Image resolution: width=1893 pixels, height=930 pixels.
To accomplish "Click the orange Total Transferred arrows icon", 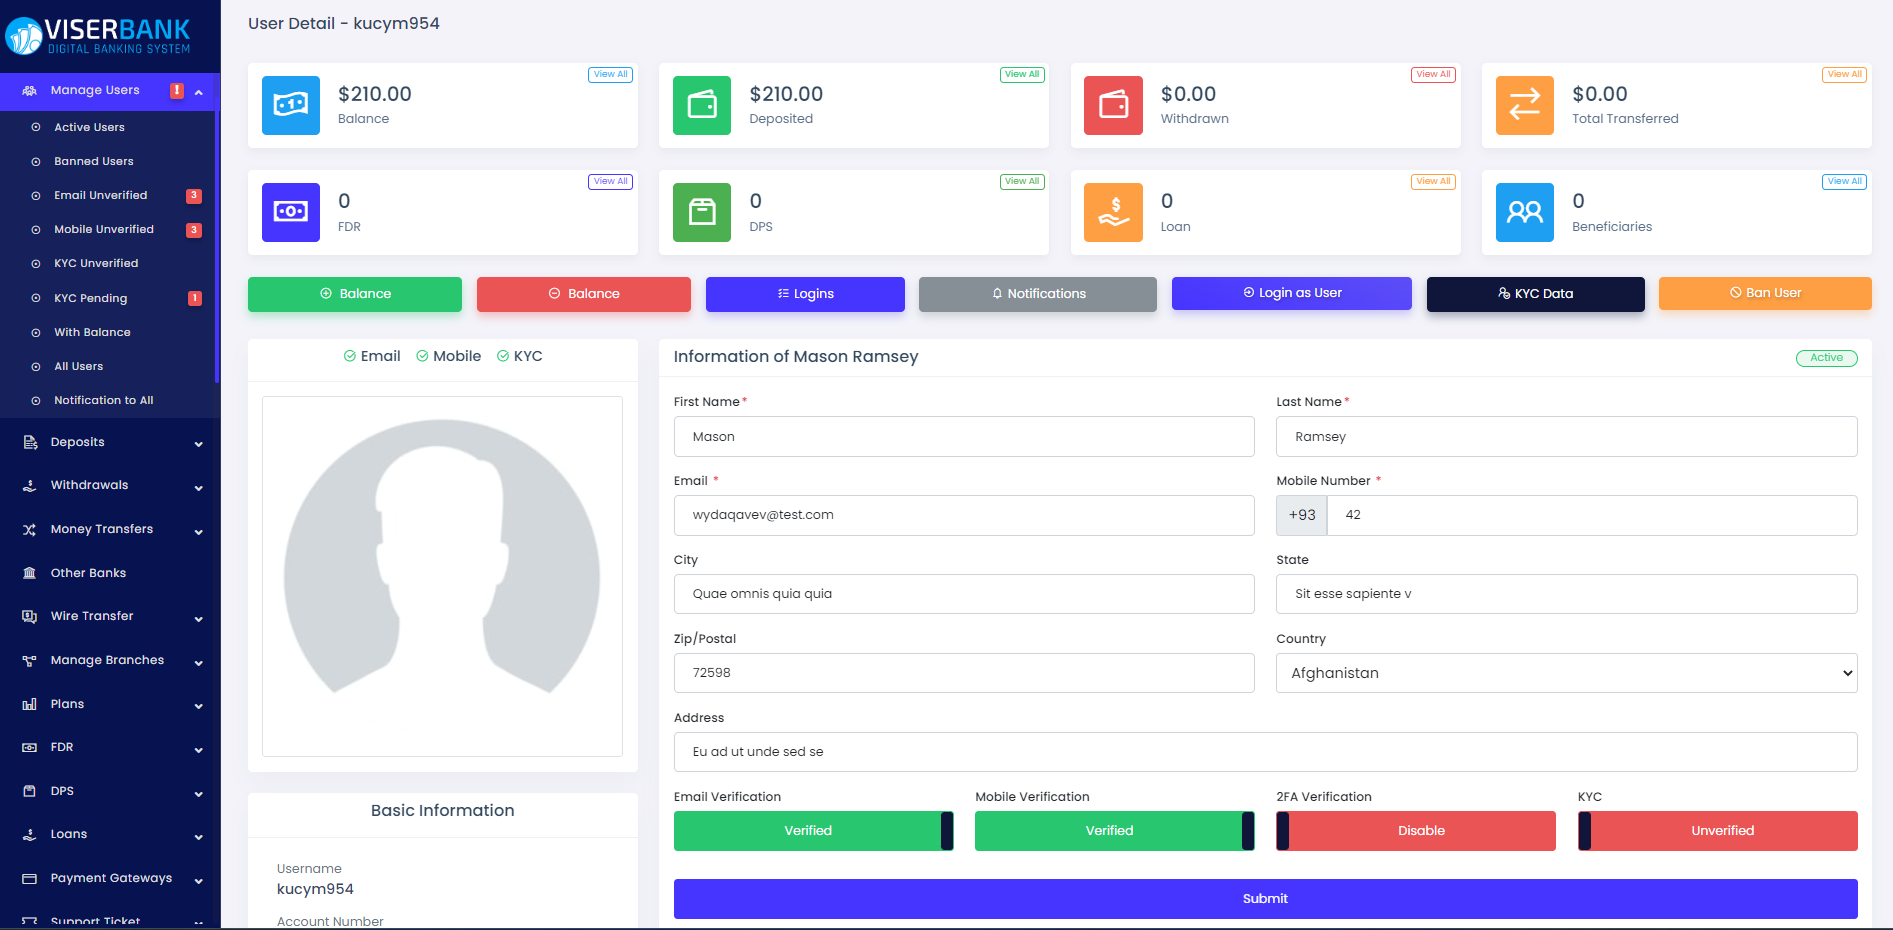I will click(x=1524, y=105).
